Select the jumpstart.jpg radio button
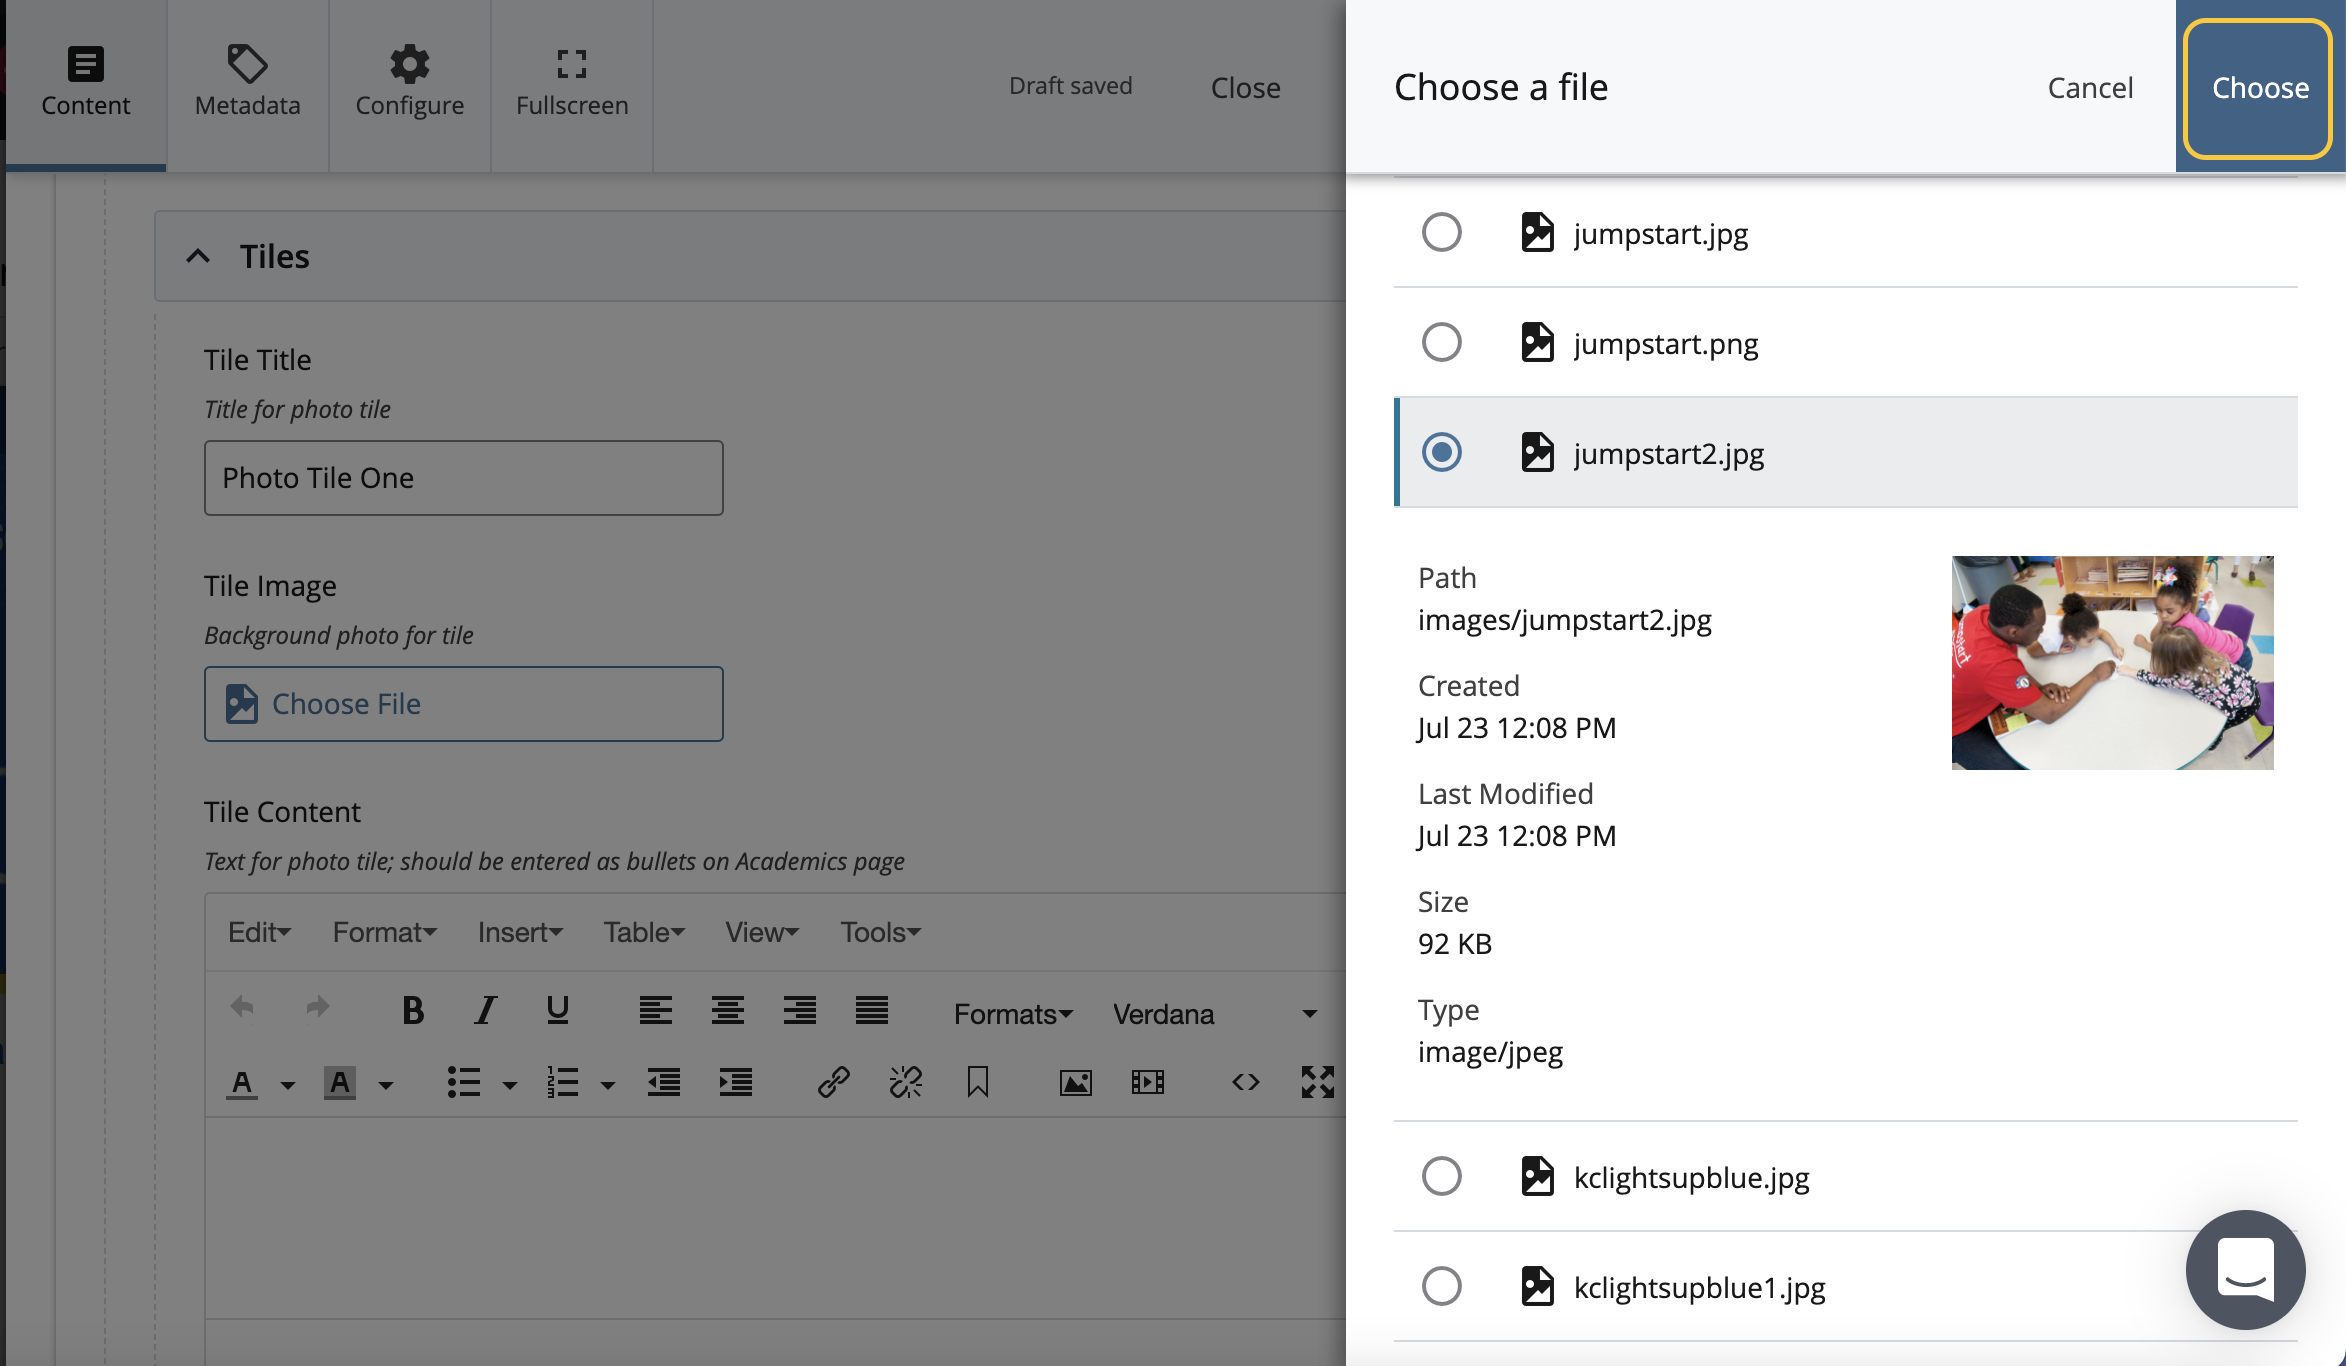This screenshot has width=2346, height=1366. click(1441, 233)
